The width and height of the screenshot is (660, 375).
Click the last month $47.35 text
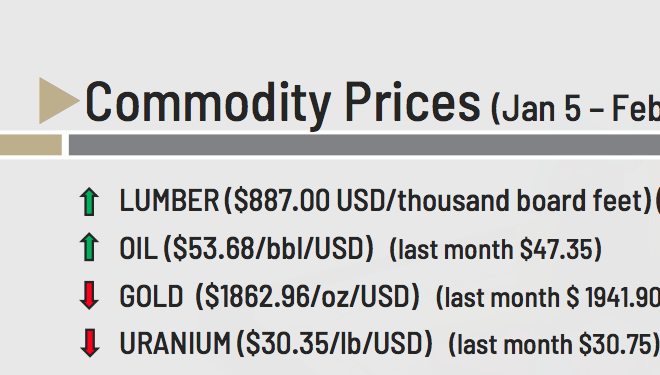pos(495,249)
